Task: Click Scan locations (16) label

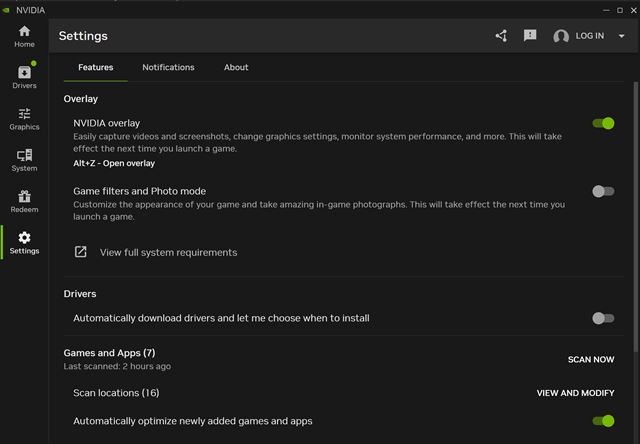Action: [116, 393]
